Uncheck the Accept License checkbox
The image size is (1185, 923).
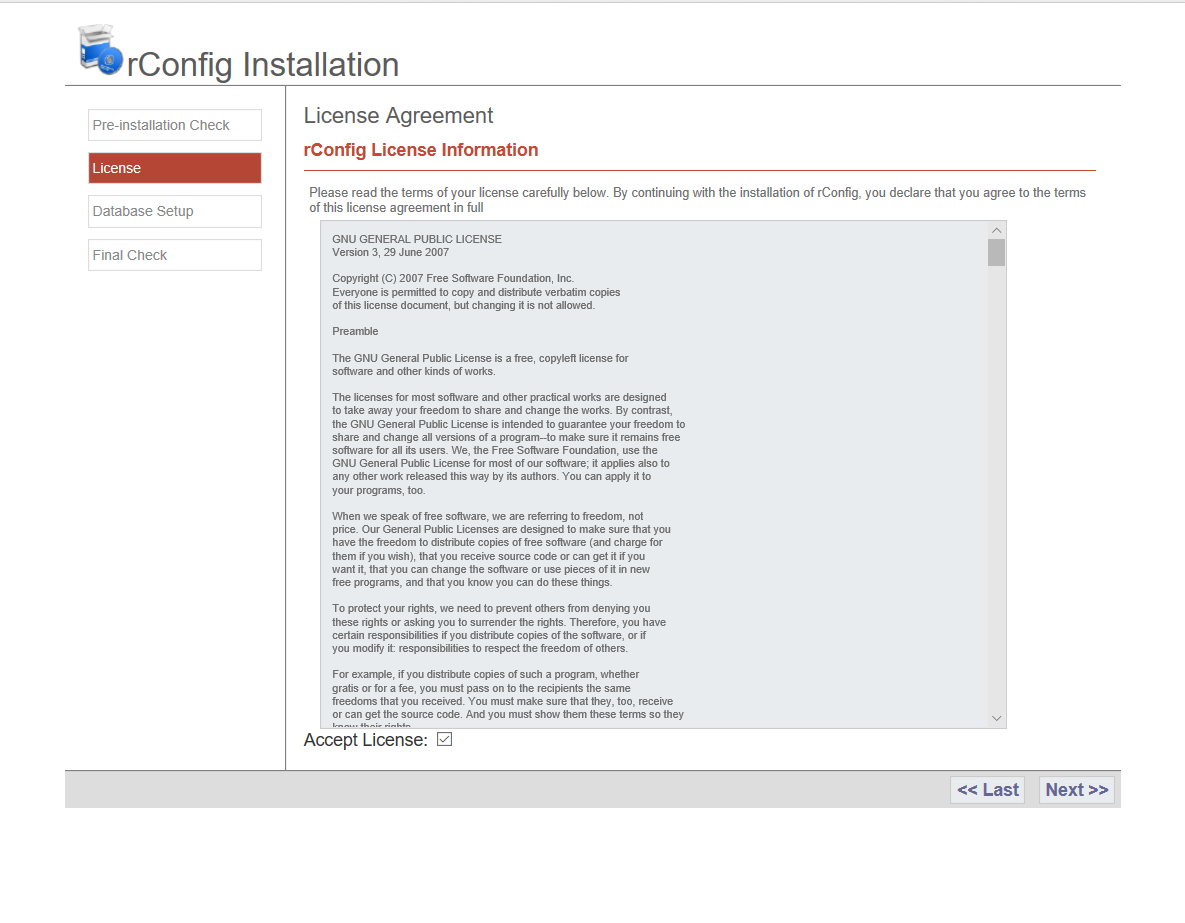[444, 739]
